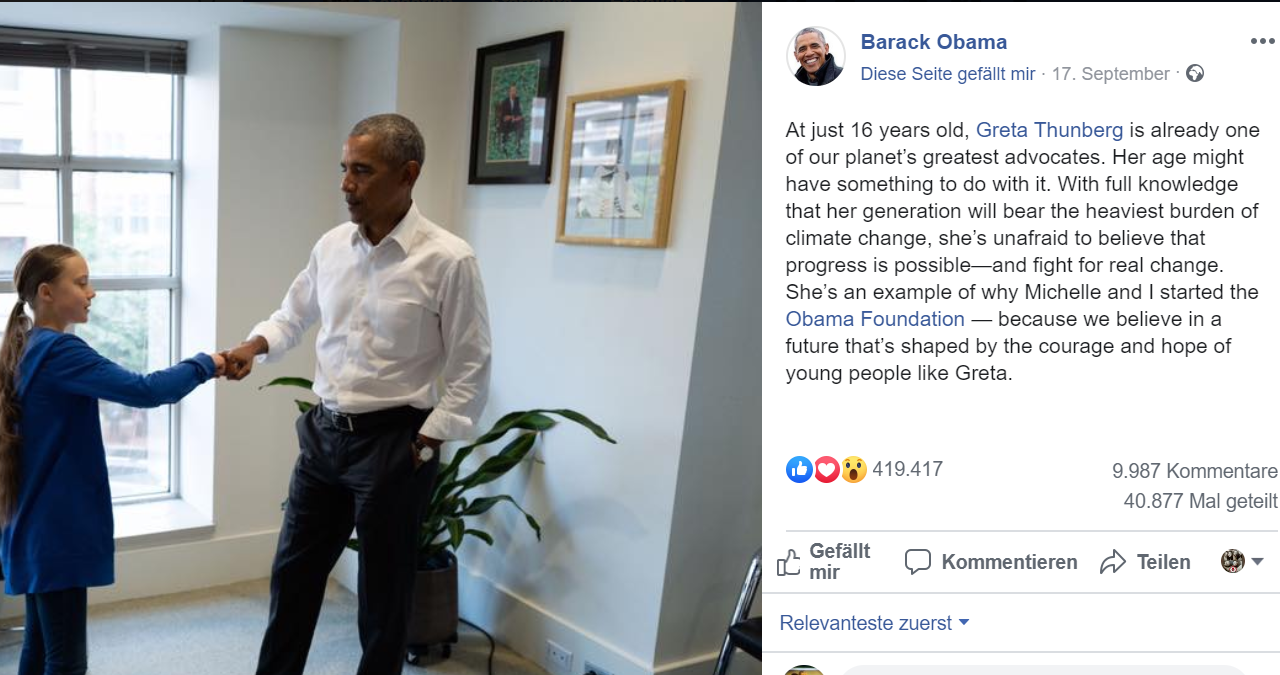The image size is (1280, 675).
Task: Open the comment-as profile avatar dropdown
Action: tap(1242, 561)
